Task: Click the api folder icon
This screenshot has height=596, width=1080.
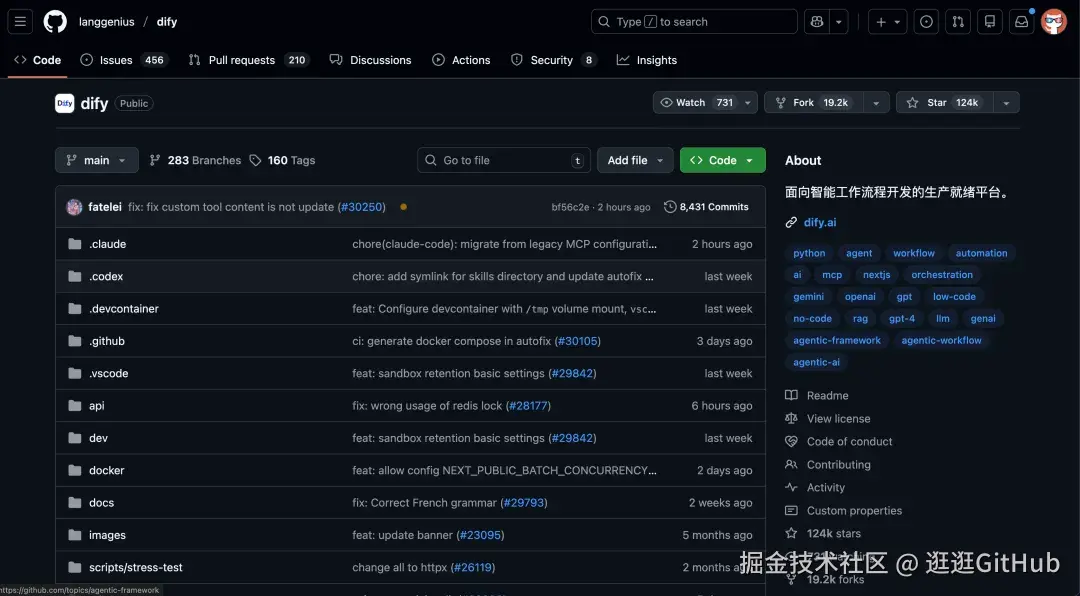Action: [x=74, y=406]
